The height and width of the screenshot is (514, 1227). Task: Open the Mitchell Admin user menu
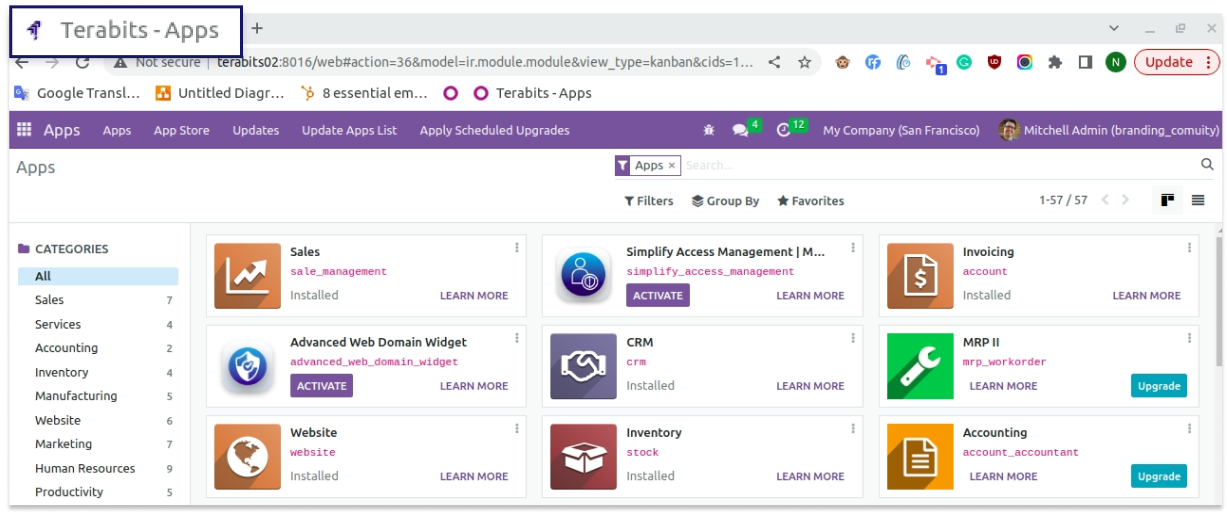tap(1109, 130)
